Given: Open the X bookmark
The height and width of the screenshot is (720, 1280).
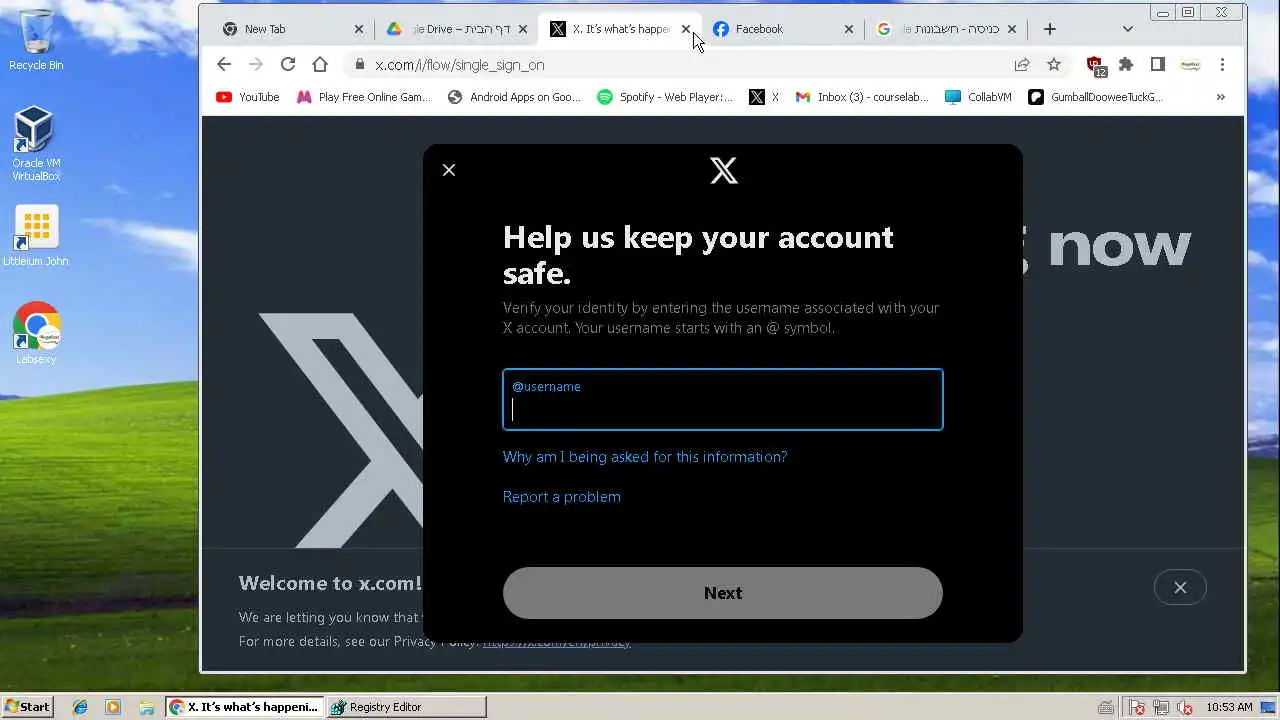Looking at the screenshot, I should pyautogui.click(x=765, y=97).
